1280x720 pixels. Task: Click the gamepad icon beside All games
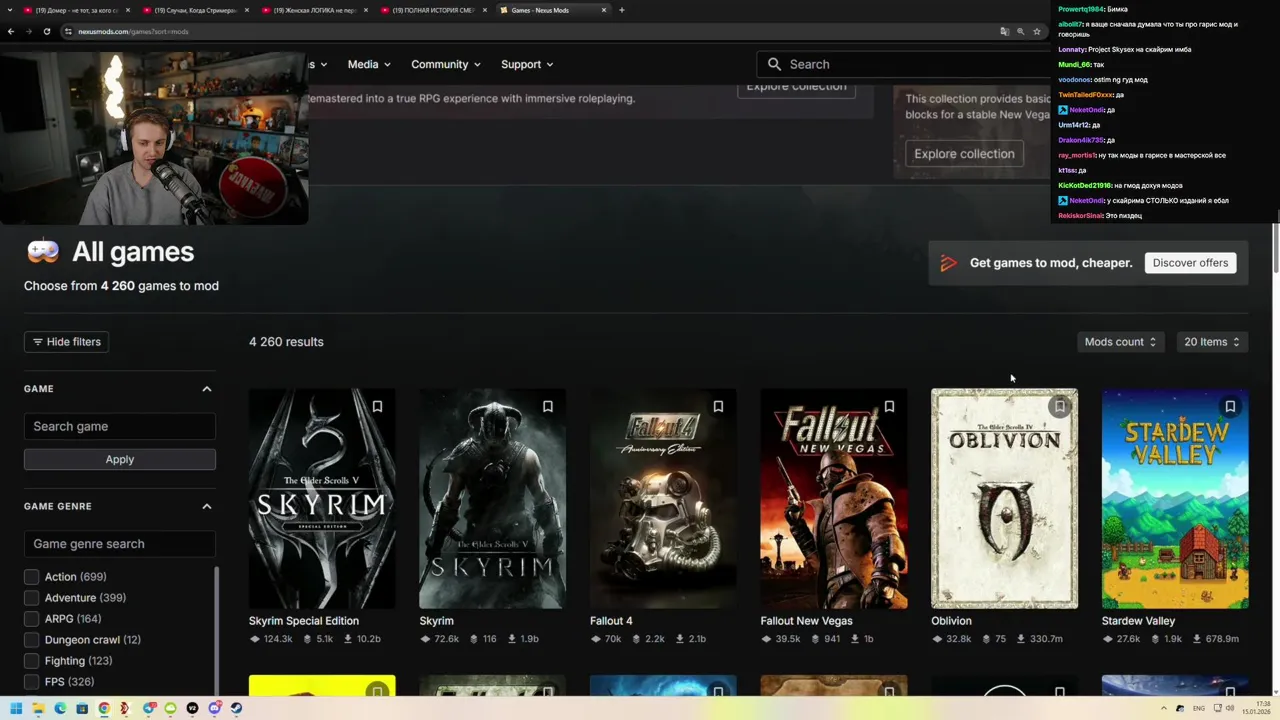pyautogui.click(x=43, y=251)
